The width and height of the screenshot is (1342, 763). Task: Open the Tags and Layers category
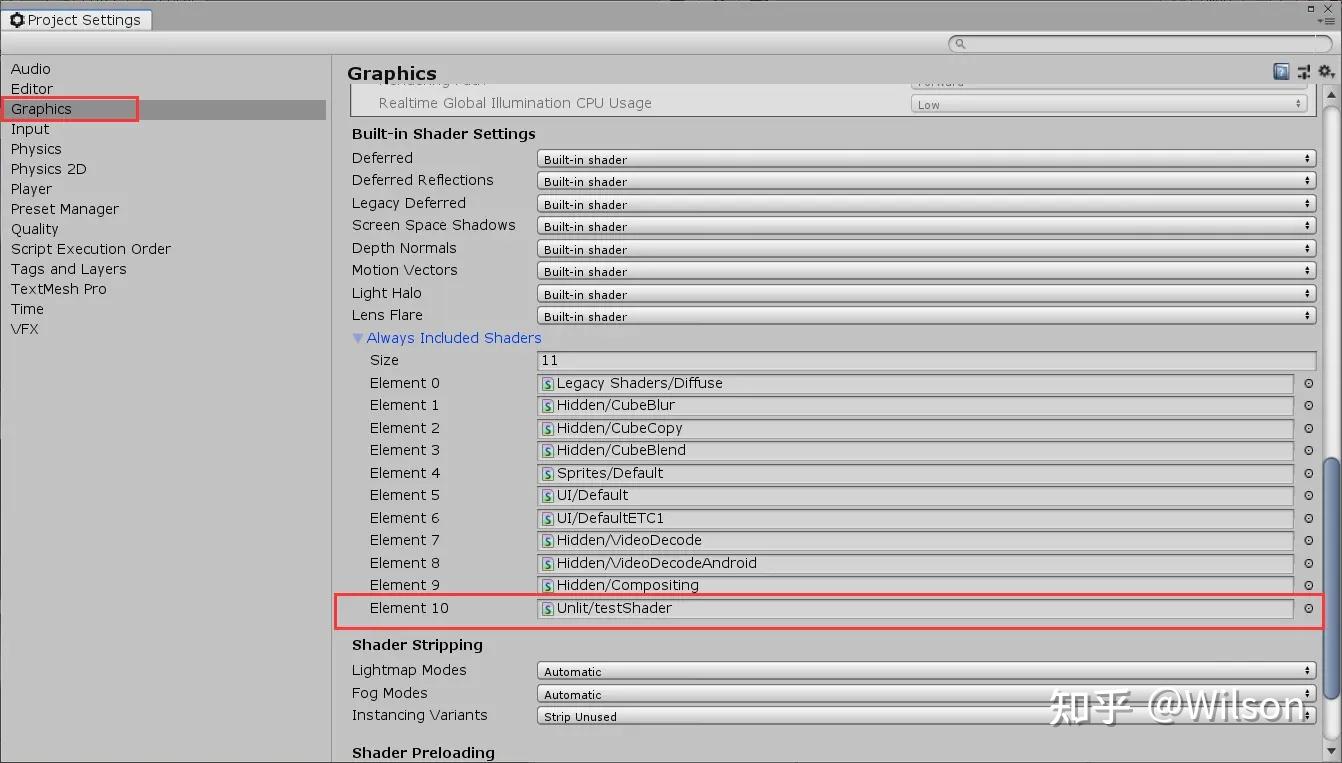68,269
